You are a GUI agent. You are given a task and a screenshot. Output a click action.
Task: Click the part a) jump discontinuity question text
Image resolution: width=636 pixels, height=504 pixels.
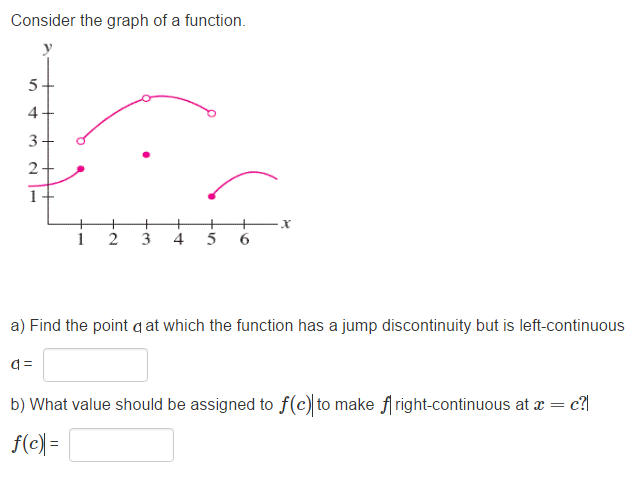(317, 326)
